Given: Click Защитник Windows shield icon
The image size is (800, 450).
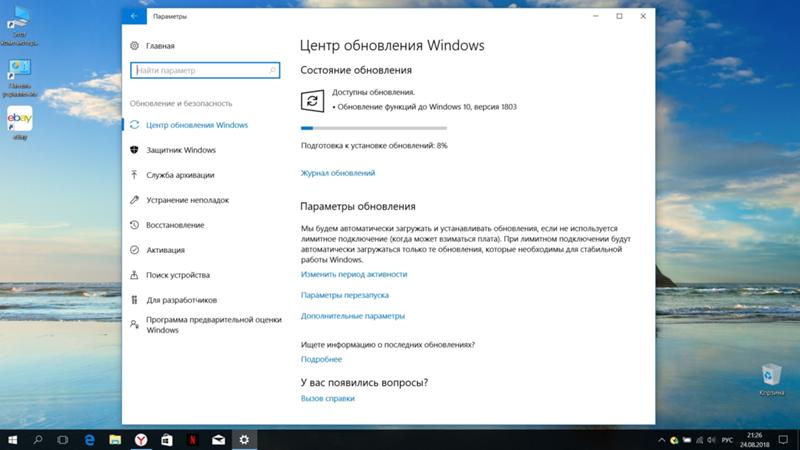Looking at the screenshot, I should [134, 150].
